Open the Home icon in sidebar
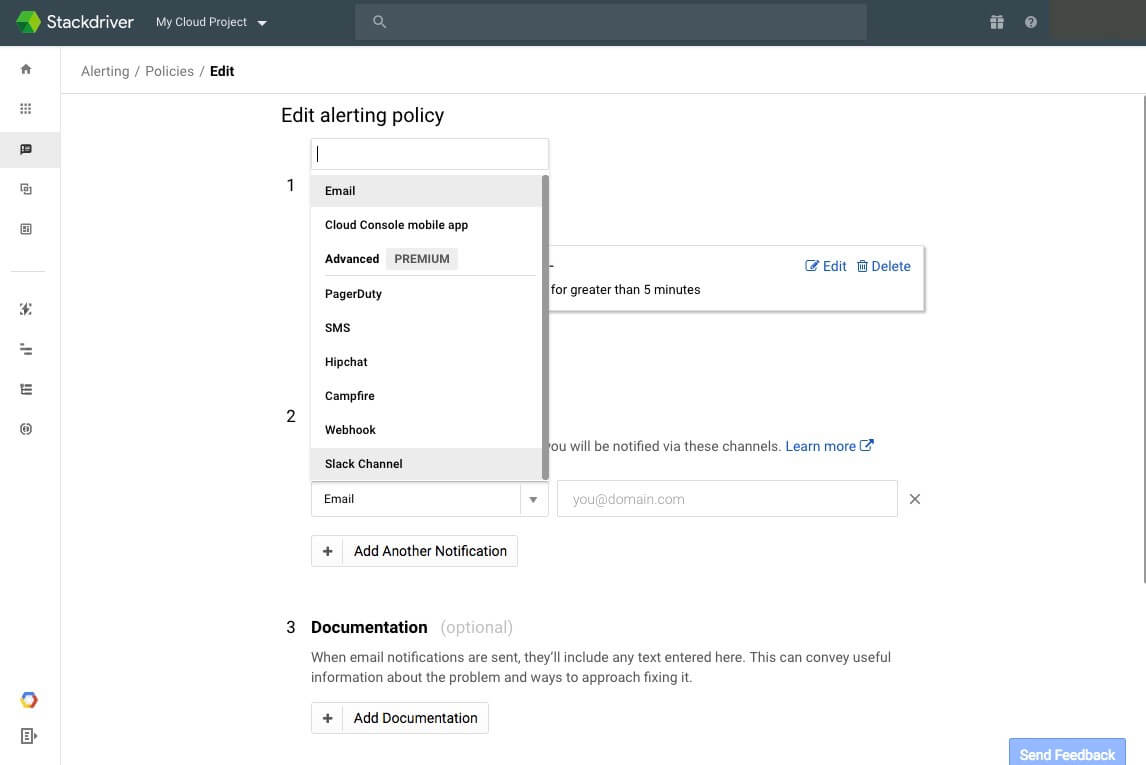 tap(26, 69)
